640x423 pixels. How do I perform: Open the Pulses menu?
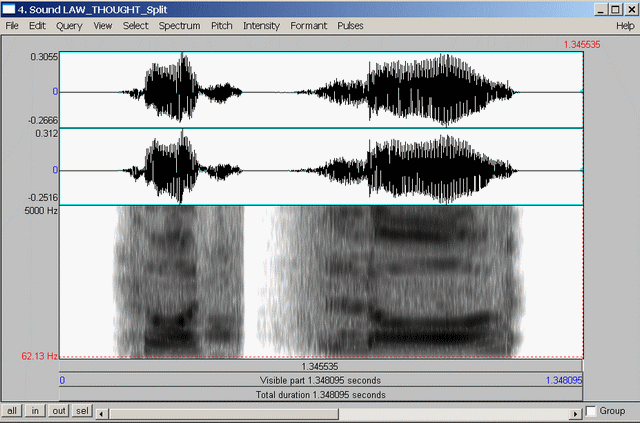[x=350, y=25]
